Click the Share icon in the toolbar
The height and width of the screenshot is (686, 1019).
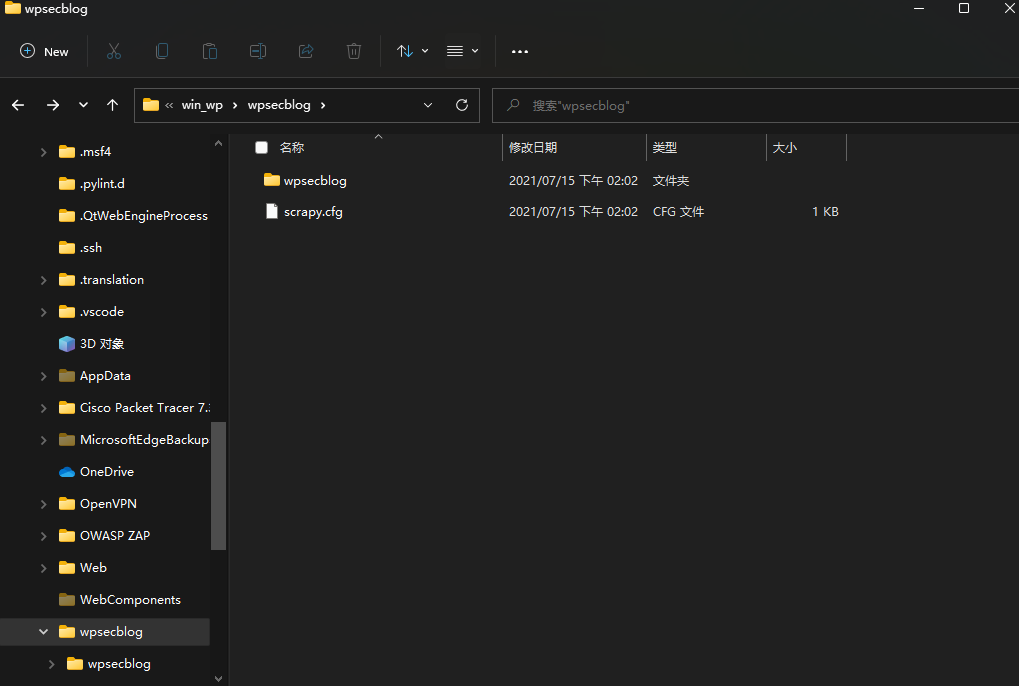point(306,51)
